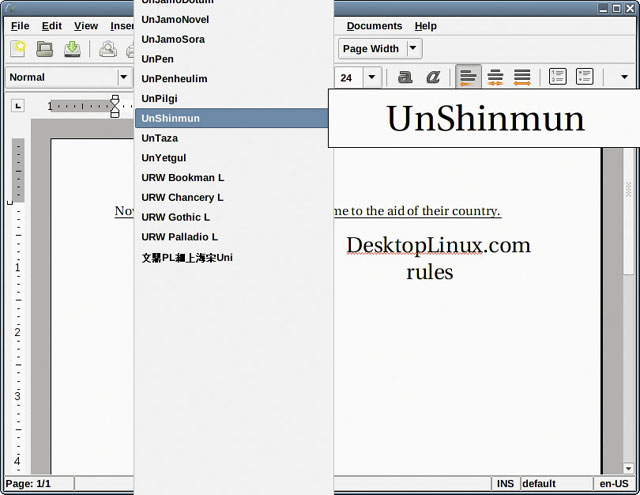640x495 pixels.
Task: Click the vertical scrollbar down arrow
Action: tap(628, 468)
